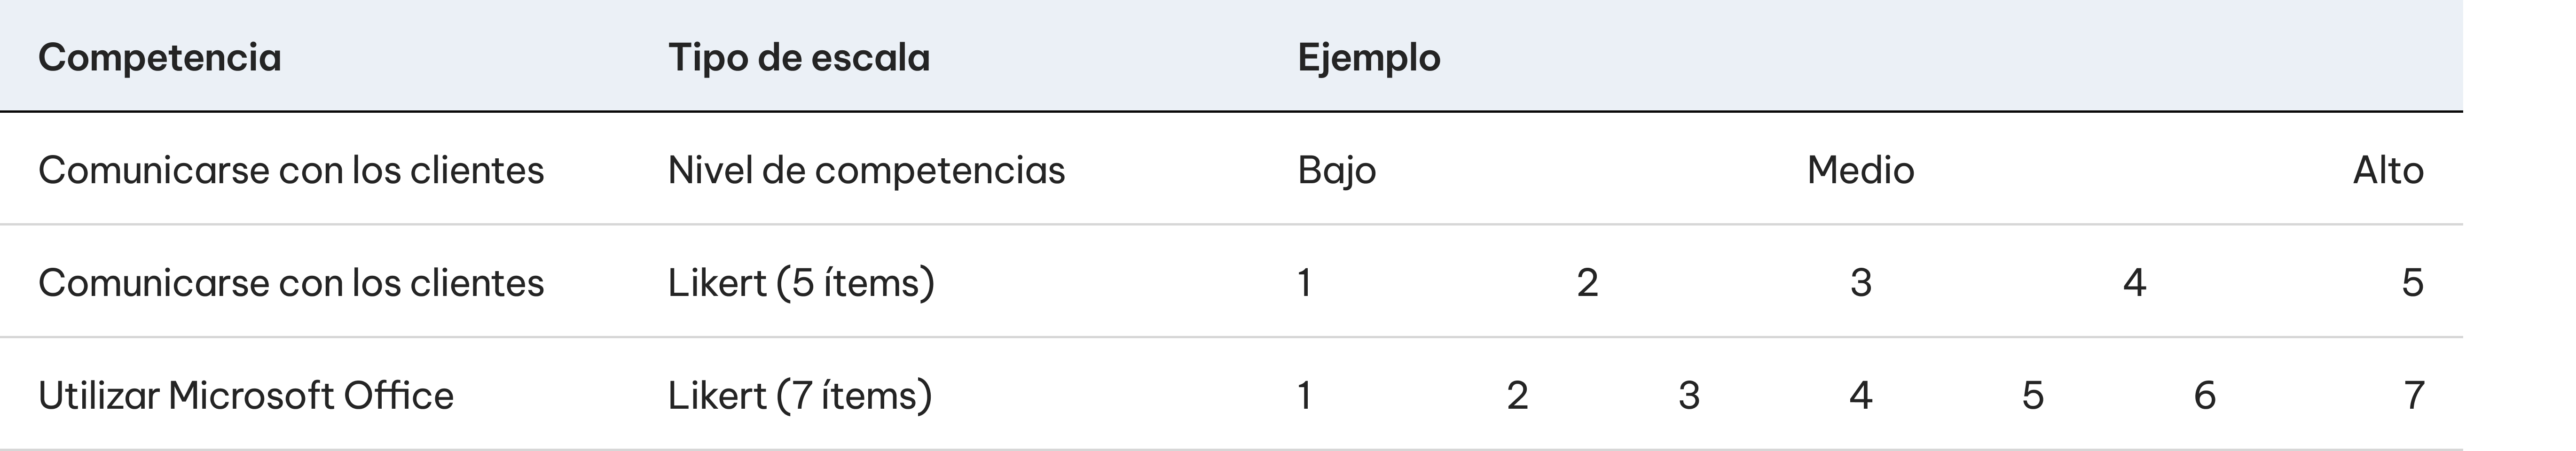Viewport: 2576px width, 451px height.
Task: Pick value 3 in 5-item Likert row
Action: (1860, 283)
